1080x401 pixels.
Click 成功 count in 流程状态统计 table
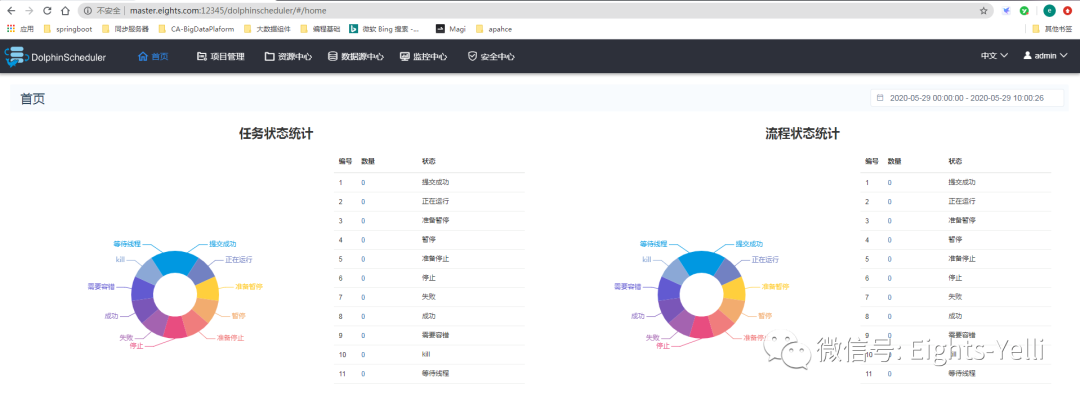coord(889,316)
